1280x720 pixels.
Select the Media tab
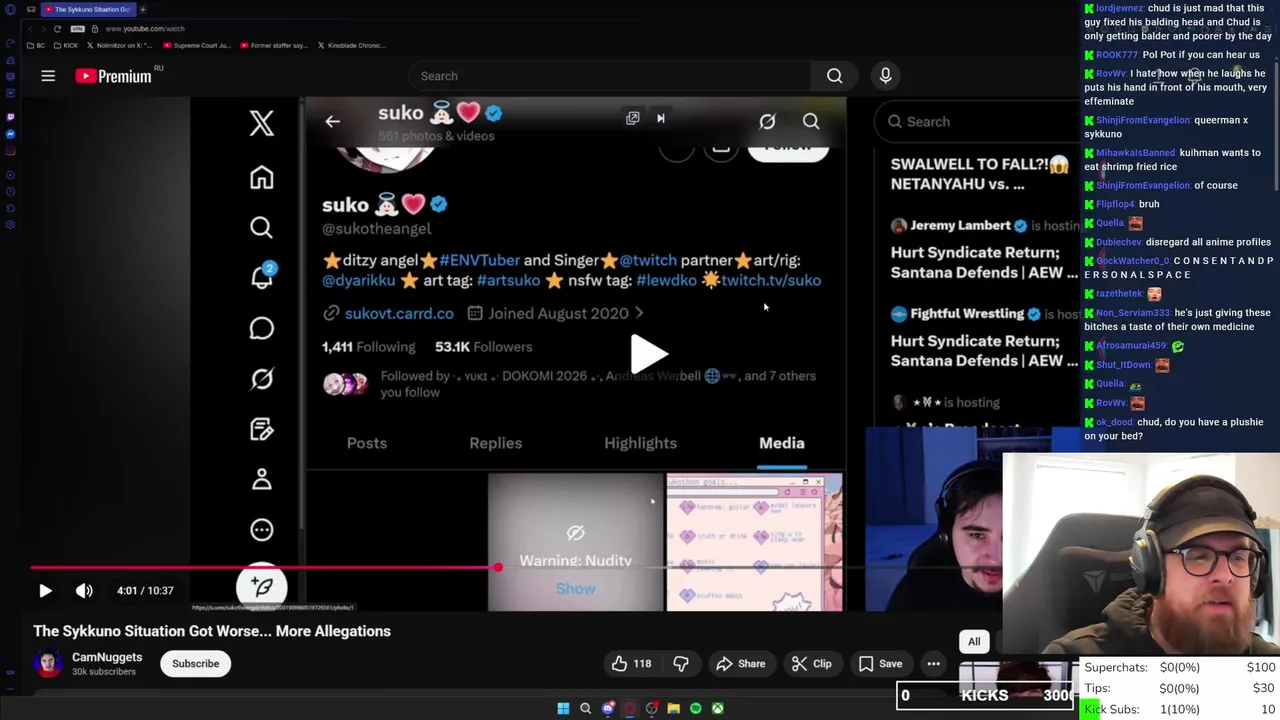tap(782, 443)
